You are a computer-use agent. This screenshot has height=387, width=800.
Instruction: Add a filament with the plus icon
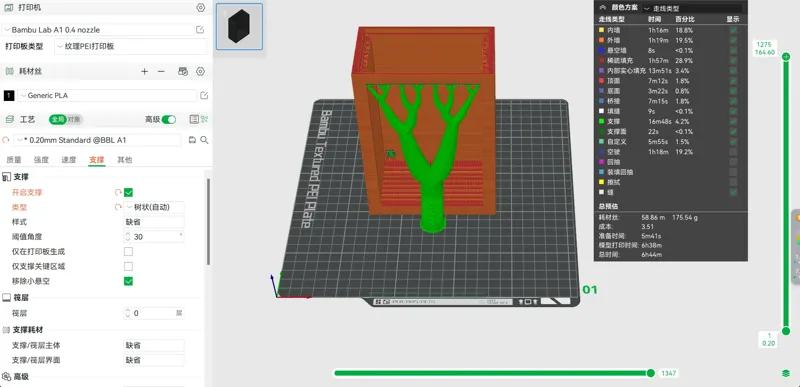pyautogui.click(x=144, y=71)
